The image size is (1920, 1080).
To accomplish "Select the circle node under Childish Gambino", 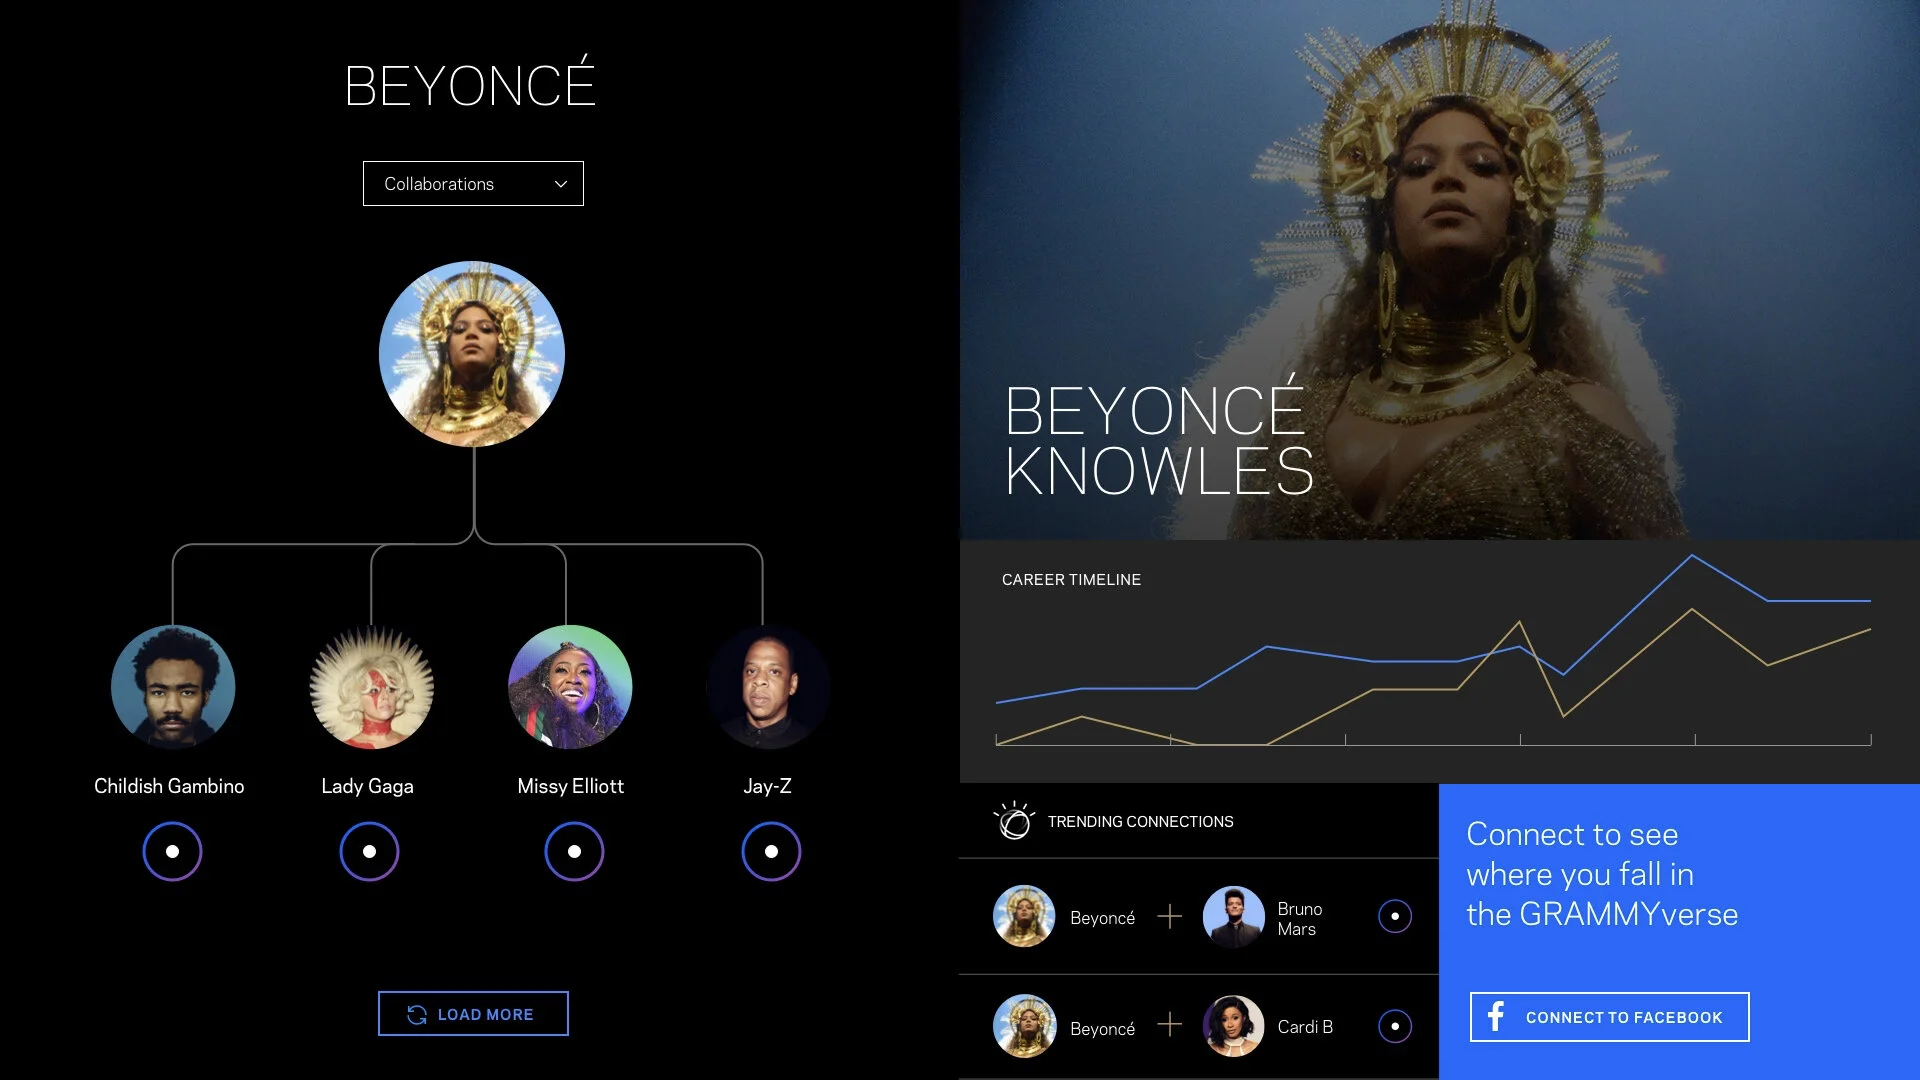I will [x=172, y=851].
